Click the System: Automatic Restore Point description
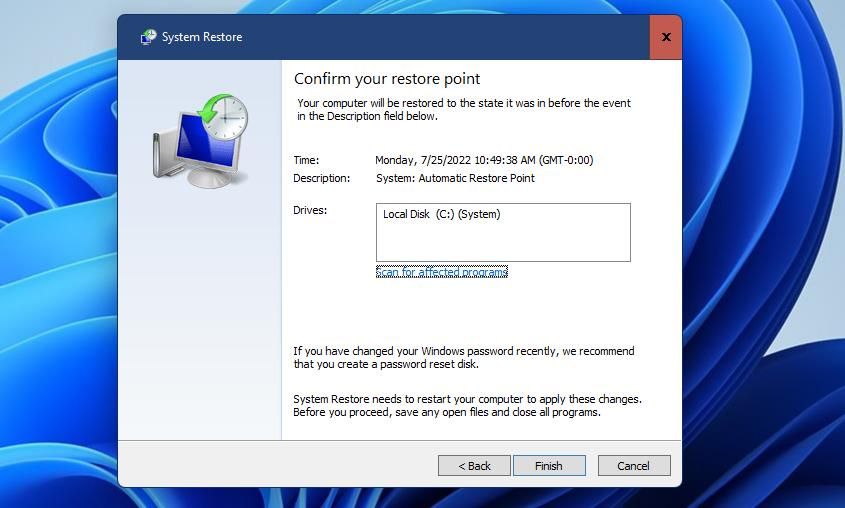Image resolution: width=845 pixels, height=508 pixels. [455, 178]
